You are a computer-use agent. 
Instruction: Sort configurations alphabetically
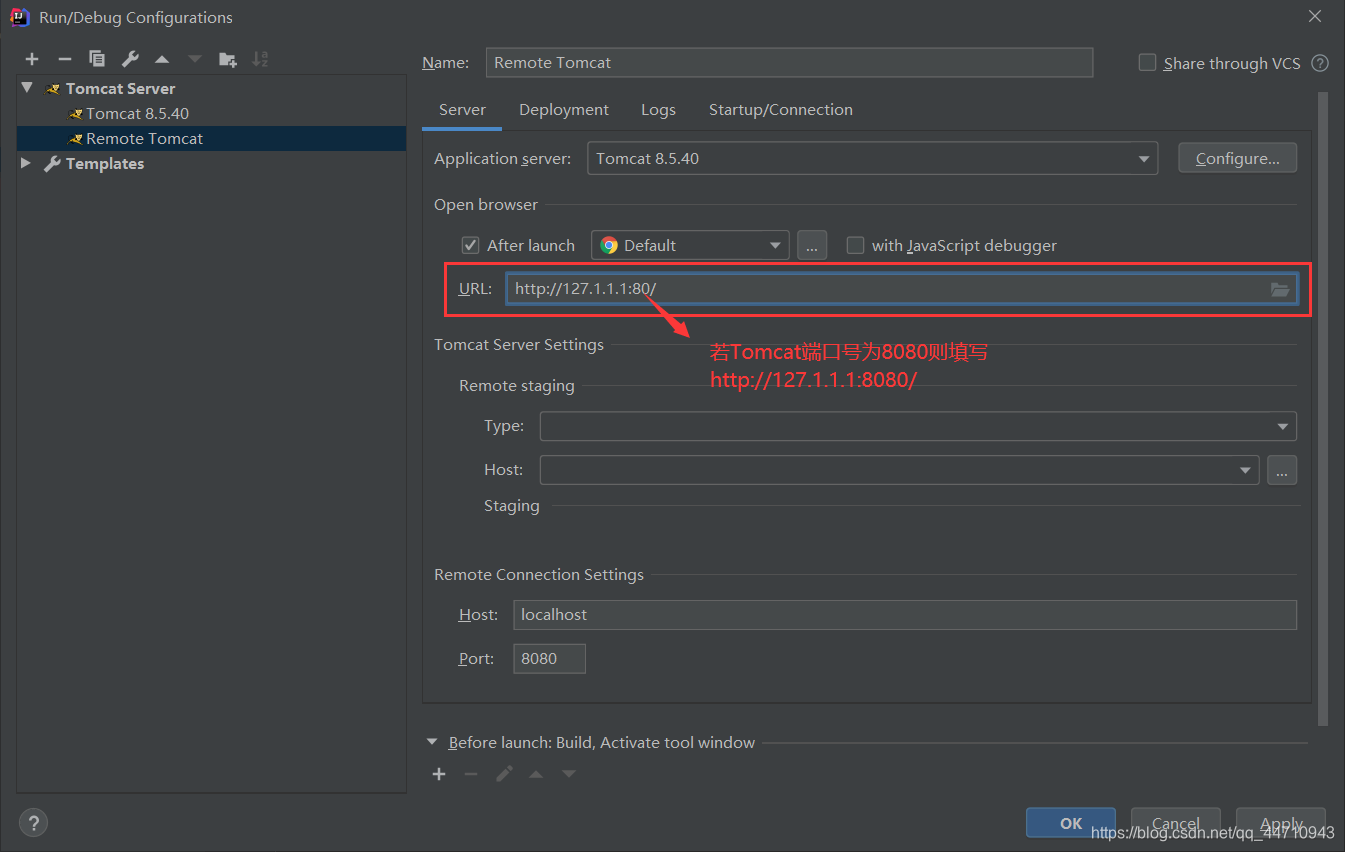click(260, 59)
